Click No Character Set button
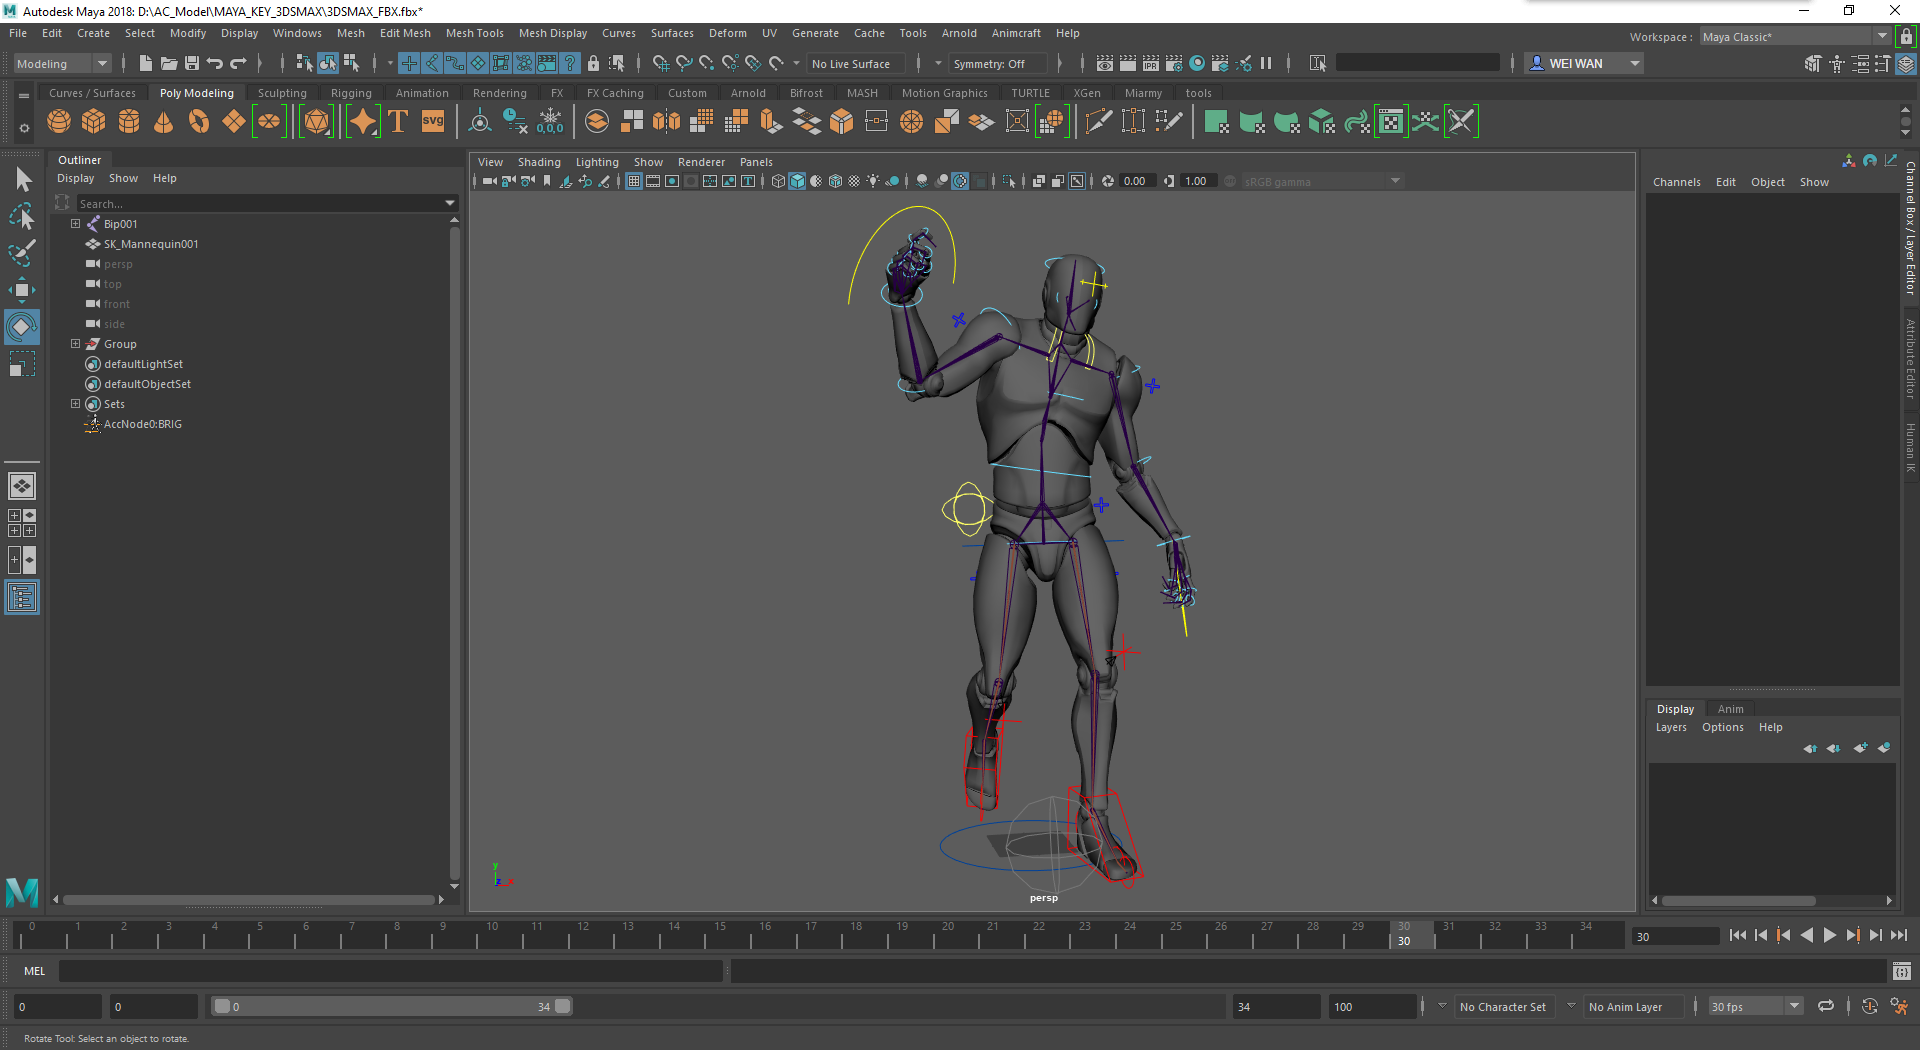Viewport: 1920px width, 1050px height. click(x=1502, y=1006)
